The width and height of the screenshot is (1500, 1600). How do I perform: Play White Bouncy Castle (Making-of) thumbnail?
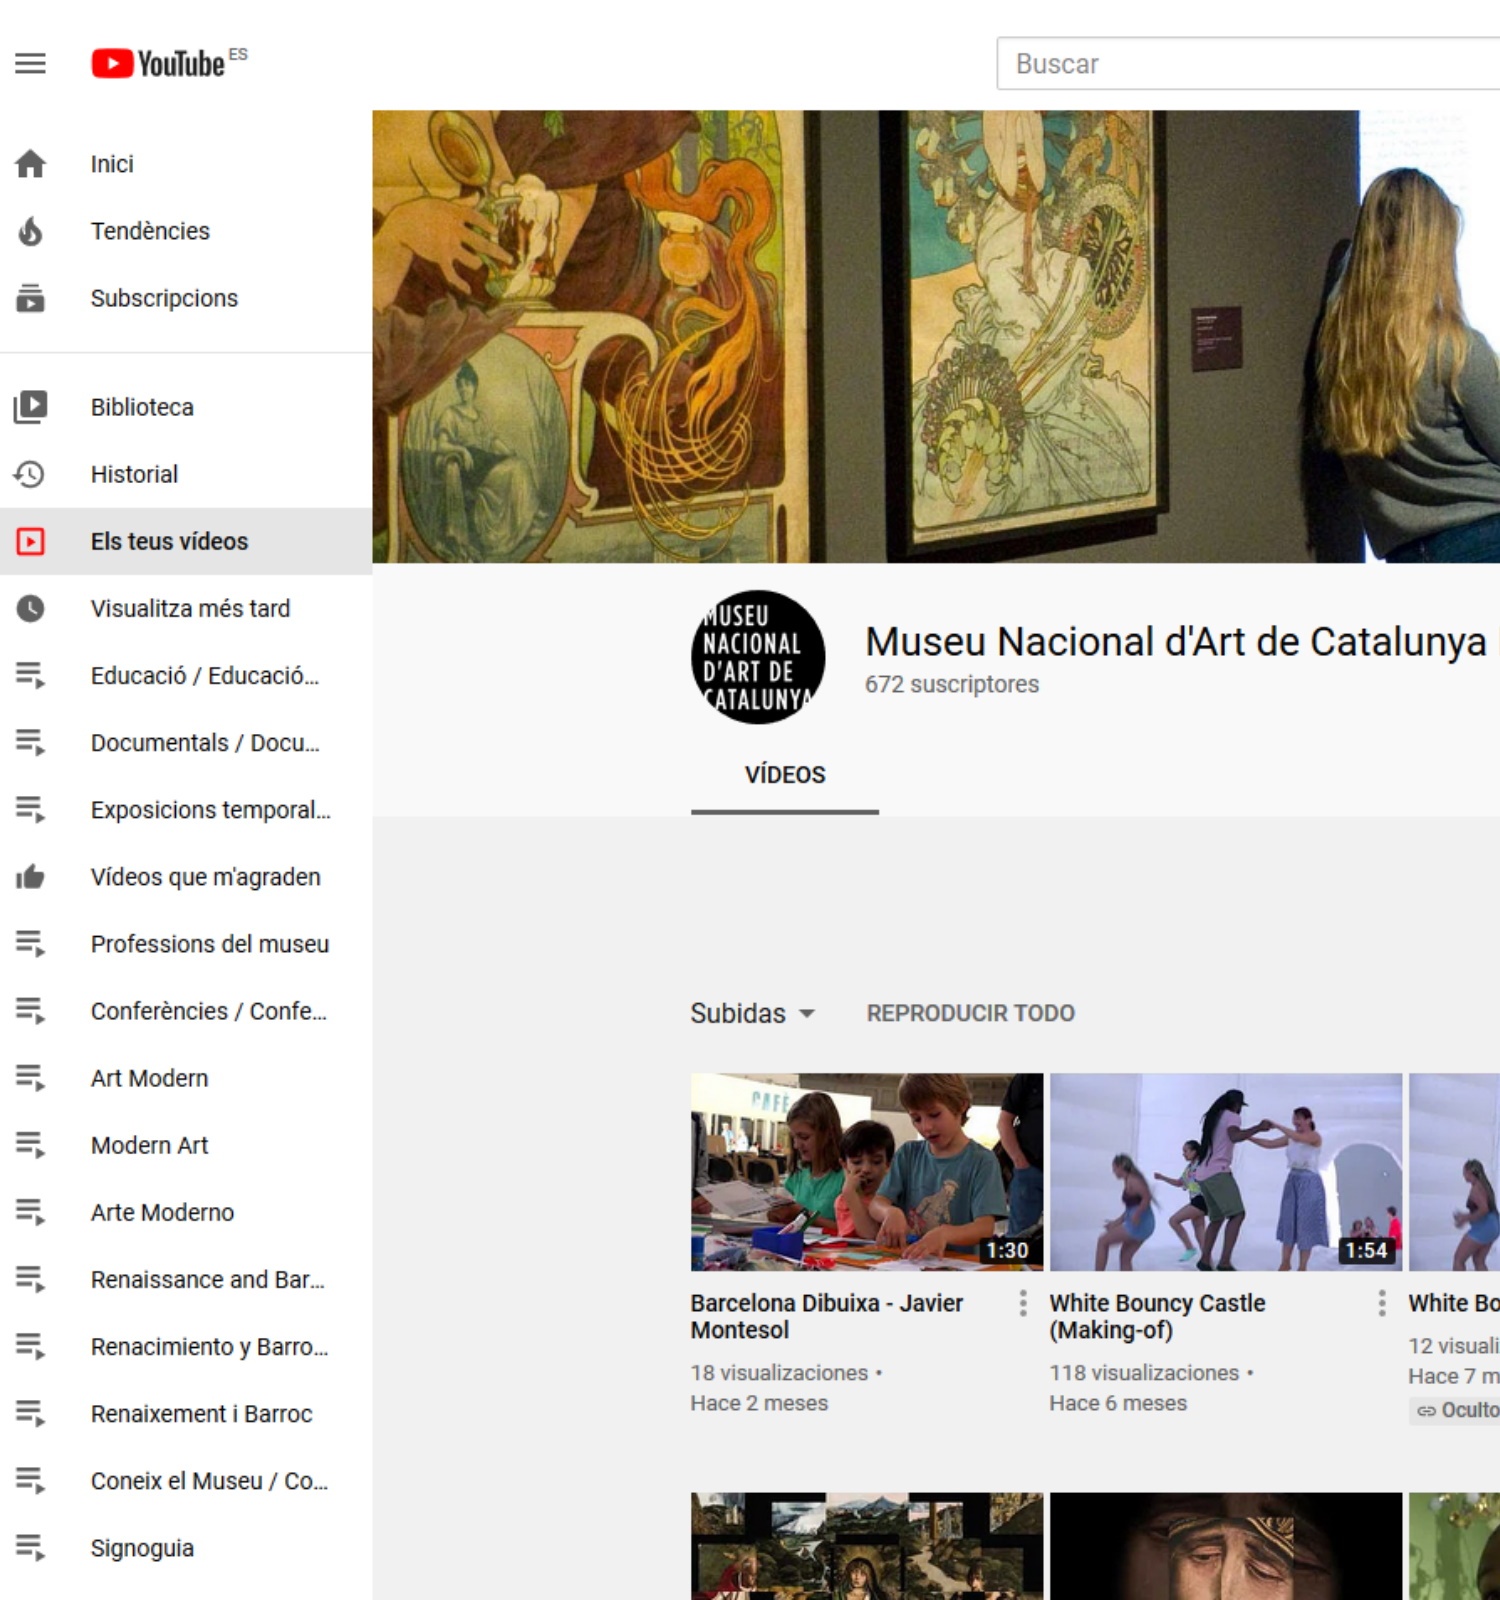pyautogui.click(x=1226, y=1172)
